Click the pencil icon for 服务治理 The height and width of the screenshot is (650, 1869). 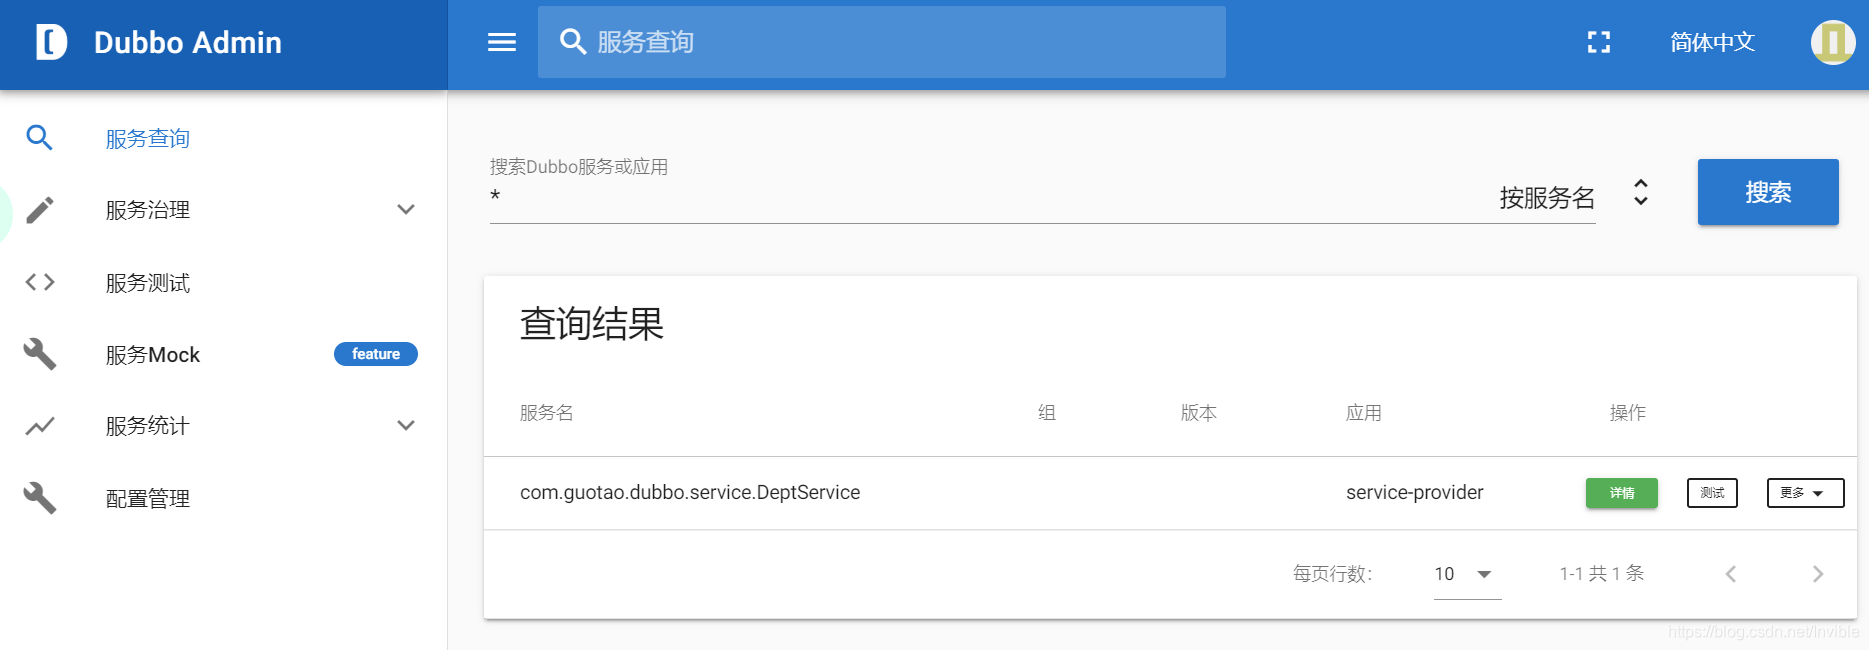pos(39,210)
